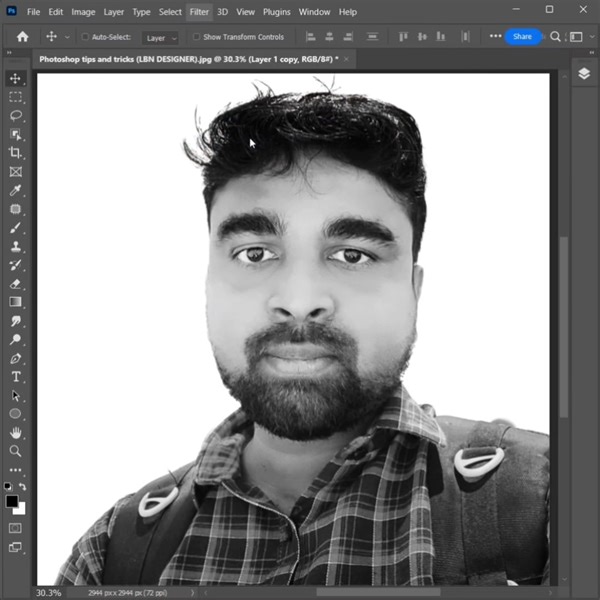Image resolution: width=600 pixels, height=600 pixels.
Task: Align top edges
Action: 403,37
